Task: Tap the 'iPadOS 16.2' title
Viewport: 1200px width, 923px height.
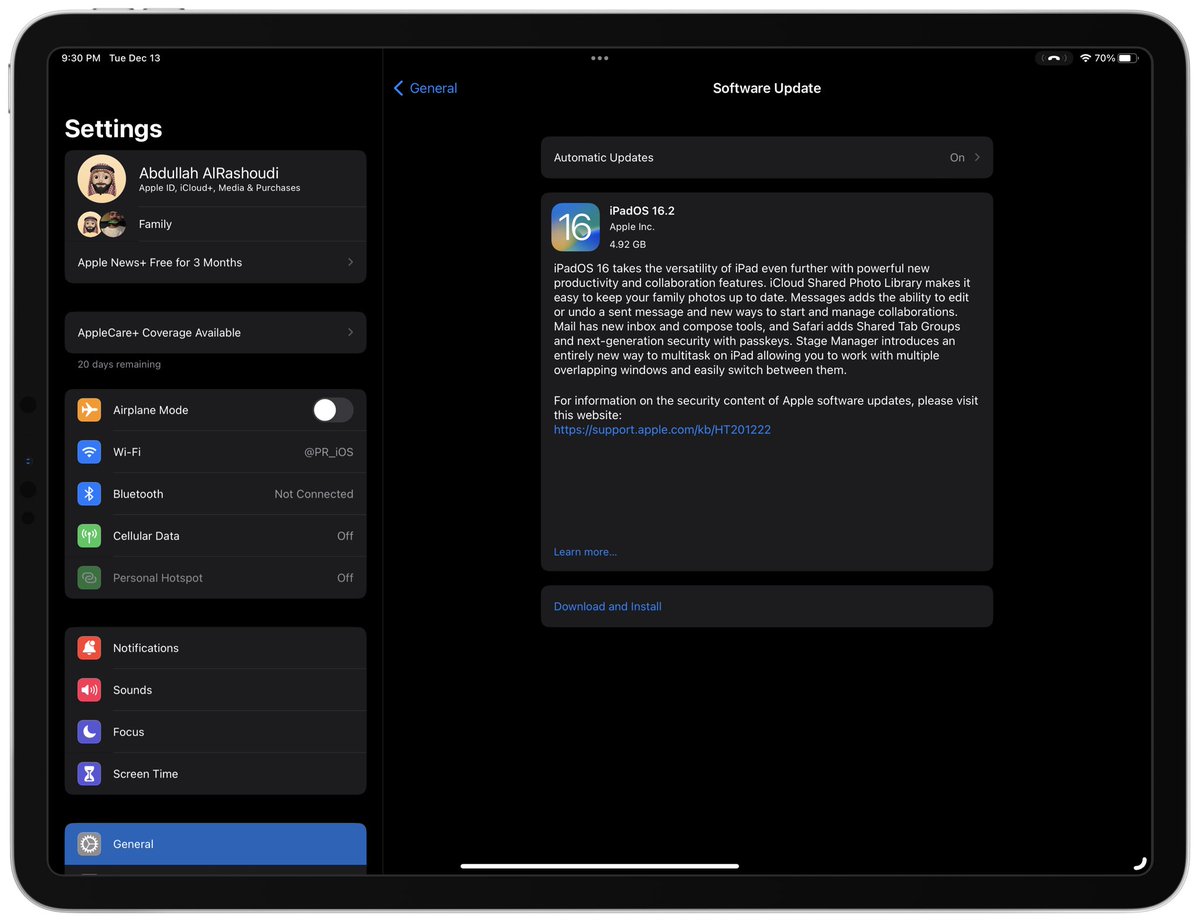Action: [642, 211]
